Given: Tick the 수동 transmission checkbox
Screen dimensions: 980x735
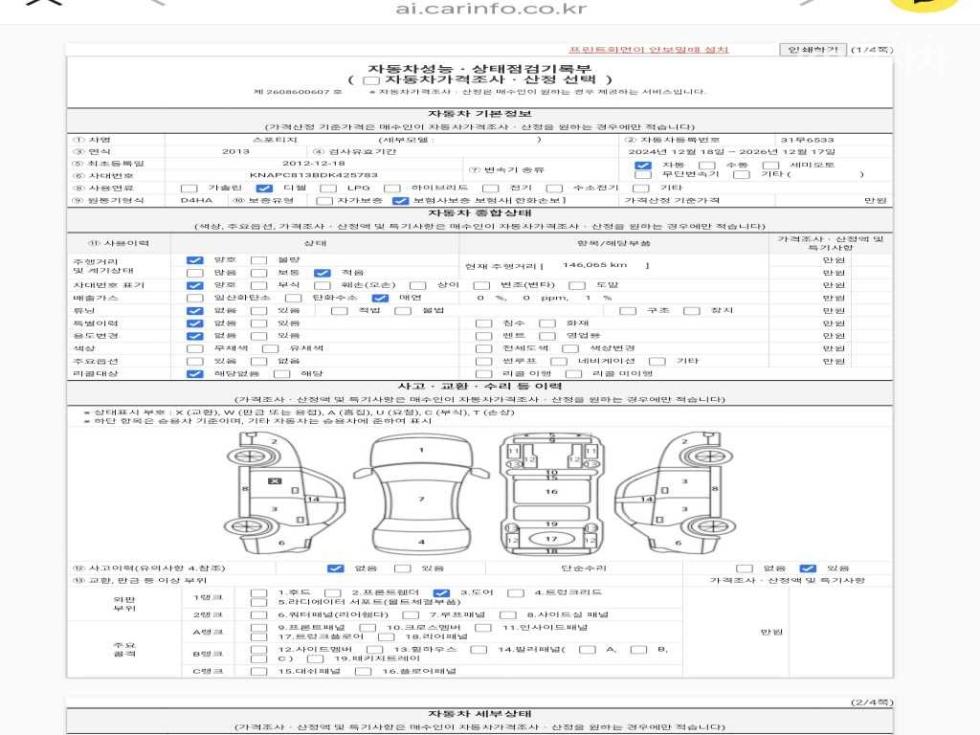Looking at the screenshot, I should point(706,165).
